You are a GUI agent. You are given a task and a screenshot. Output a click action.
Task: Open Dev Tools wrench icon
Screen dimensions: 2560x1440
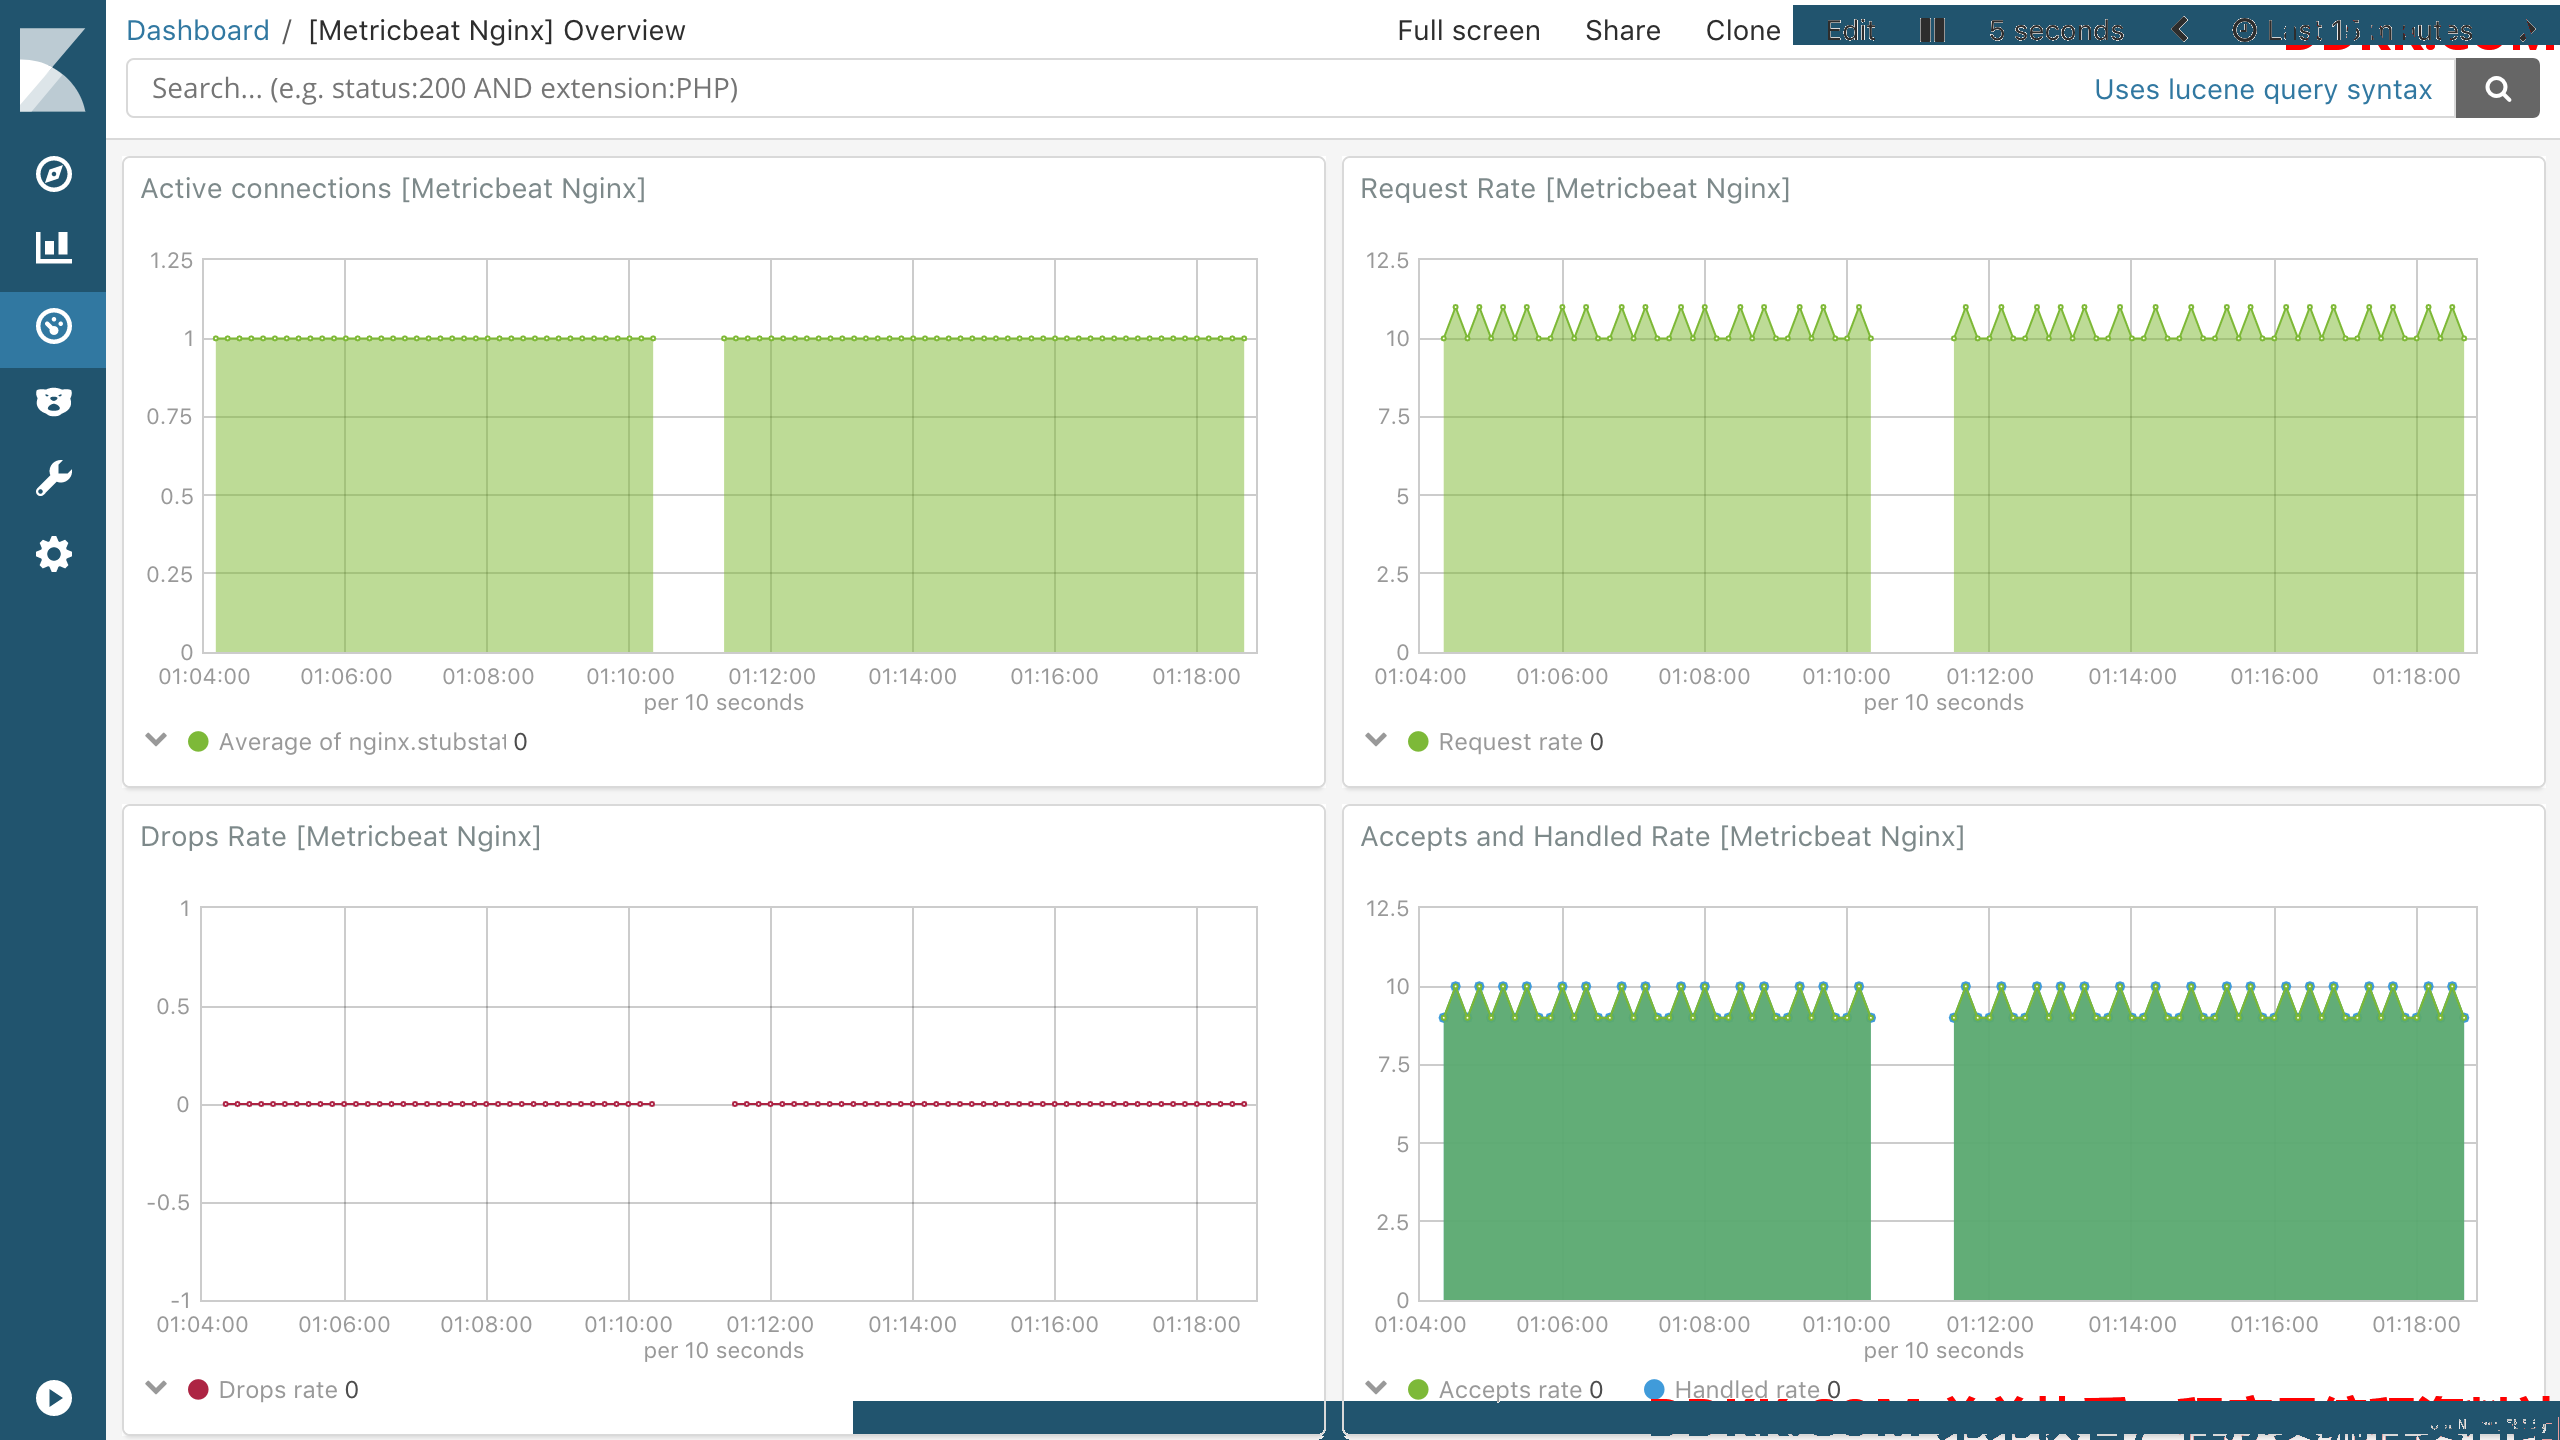pos(53,478)
